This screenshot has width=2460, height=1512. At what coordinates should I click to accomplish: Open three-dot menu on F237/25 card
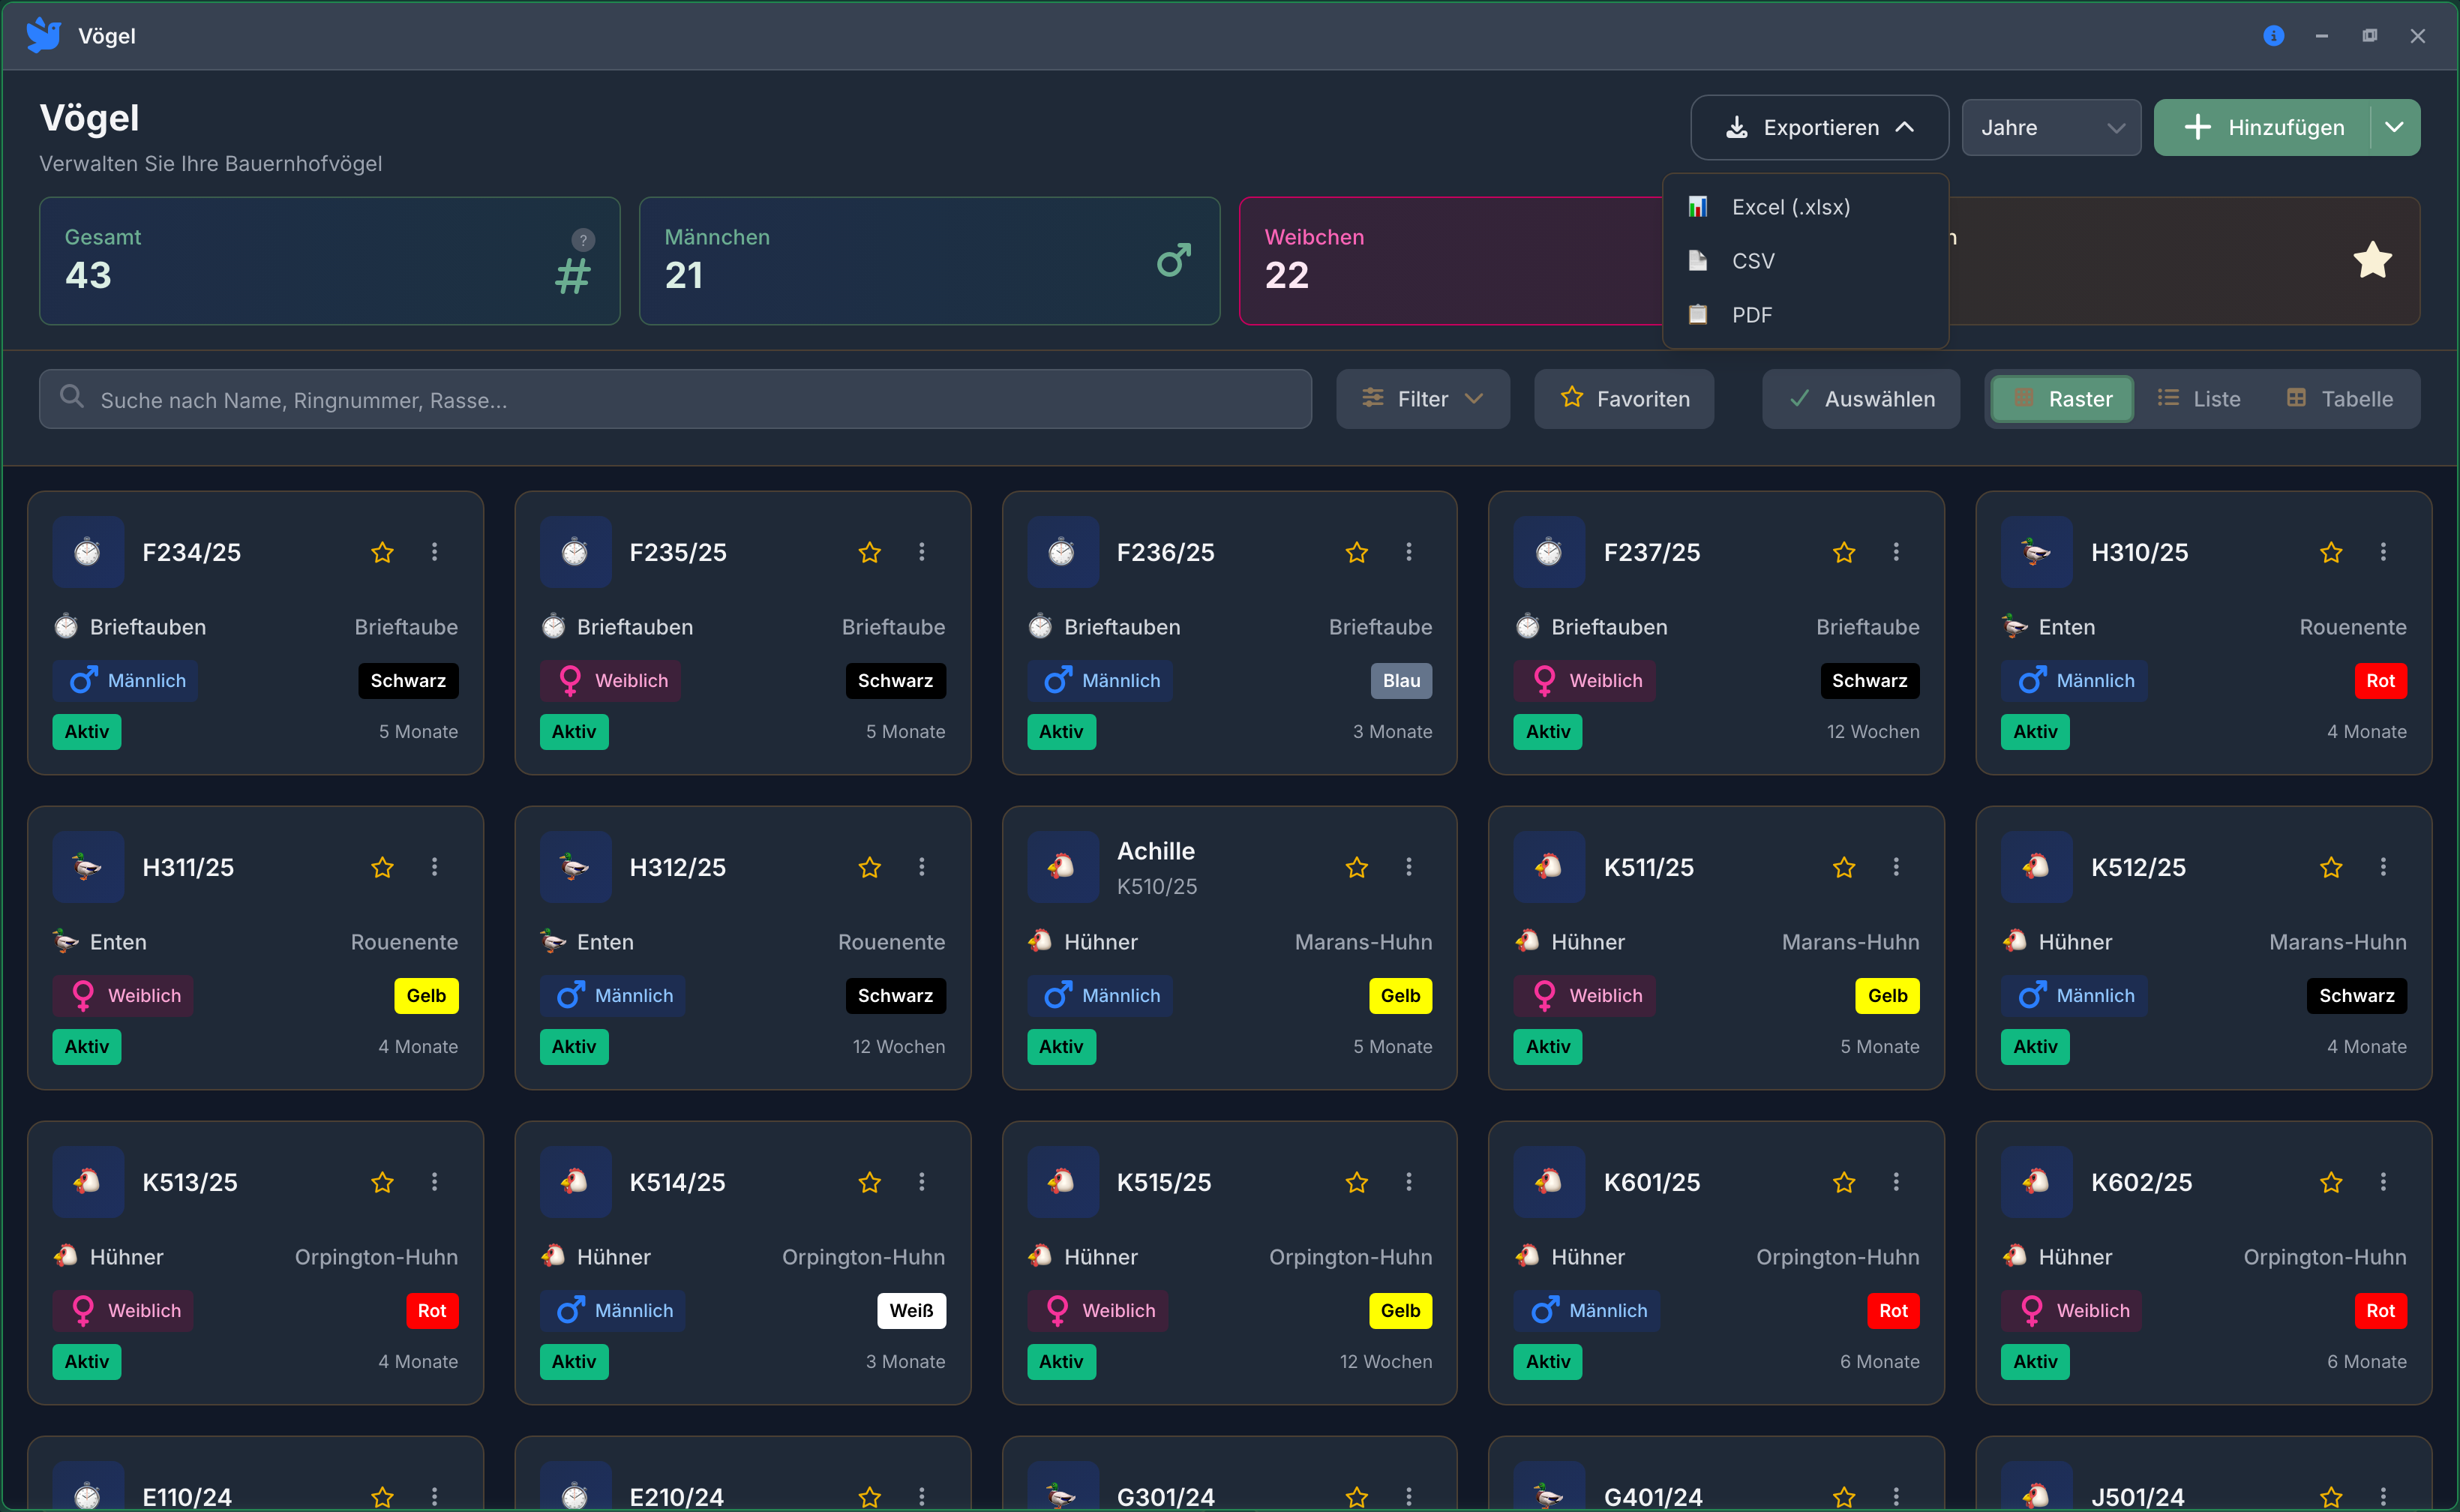coord(1896,552)
